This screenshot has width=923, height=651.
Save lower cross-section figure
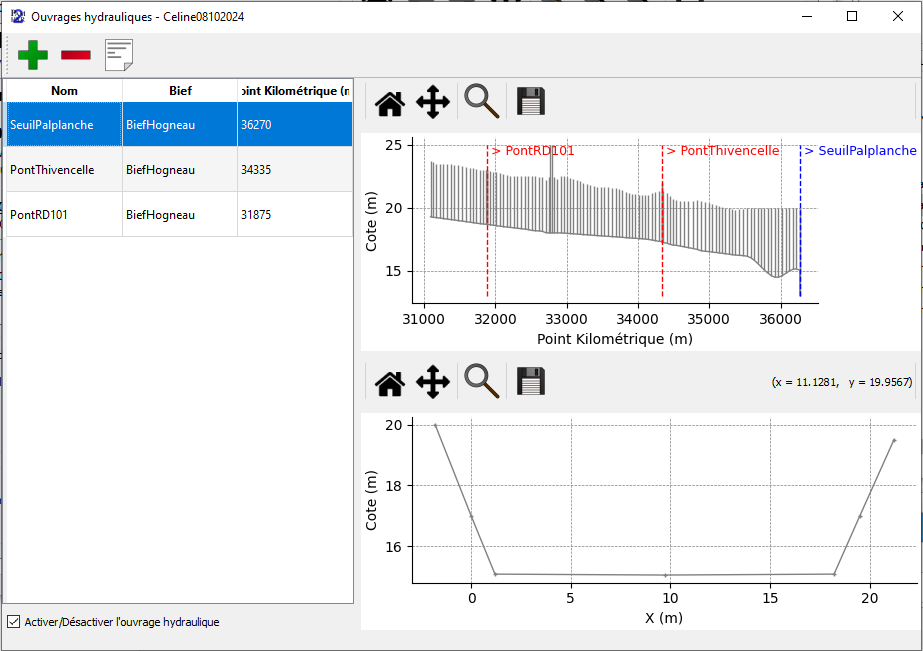coord(530,382)
